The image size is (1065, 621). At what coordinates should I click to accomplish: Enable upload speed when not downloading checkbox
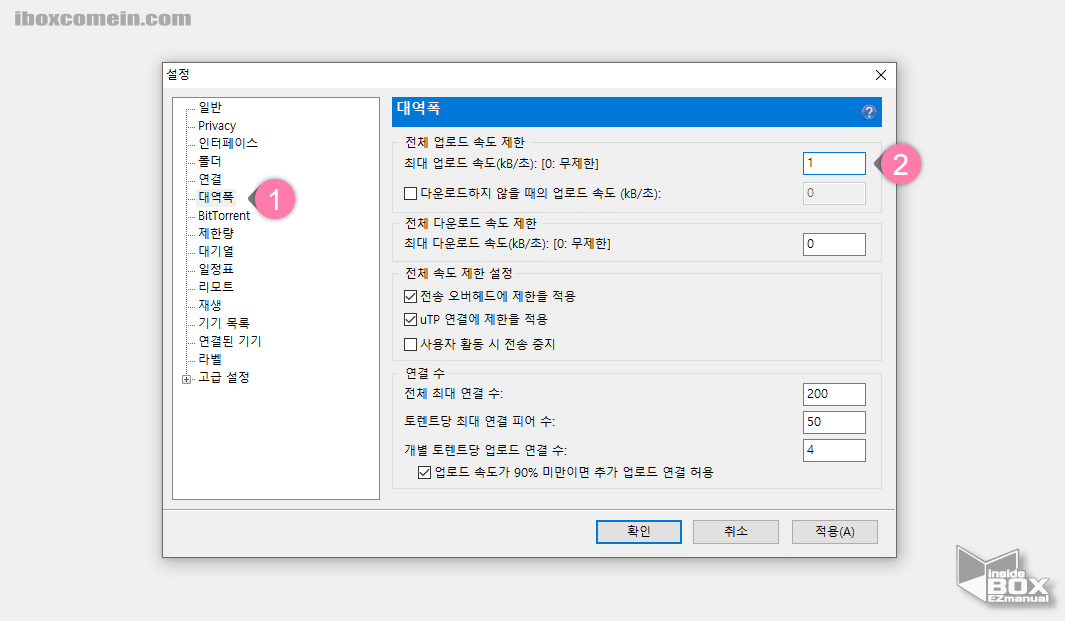(x=412, y=191)
